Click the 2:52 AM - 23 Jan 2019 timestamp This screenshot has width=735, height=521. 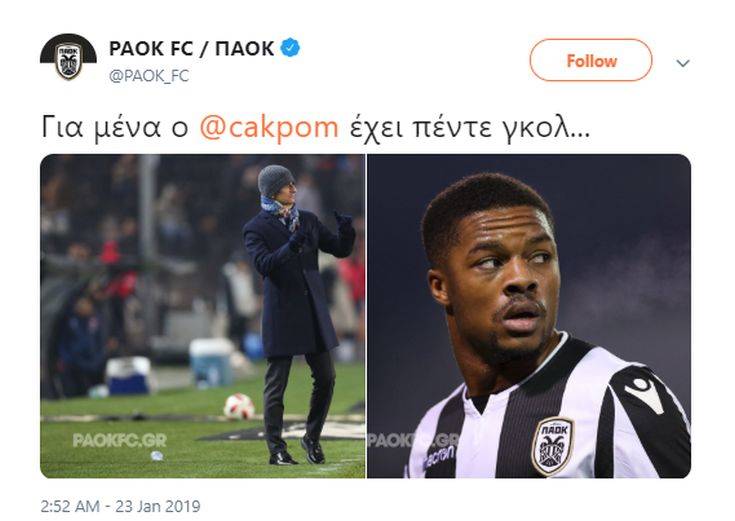120,506
